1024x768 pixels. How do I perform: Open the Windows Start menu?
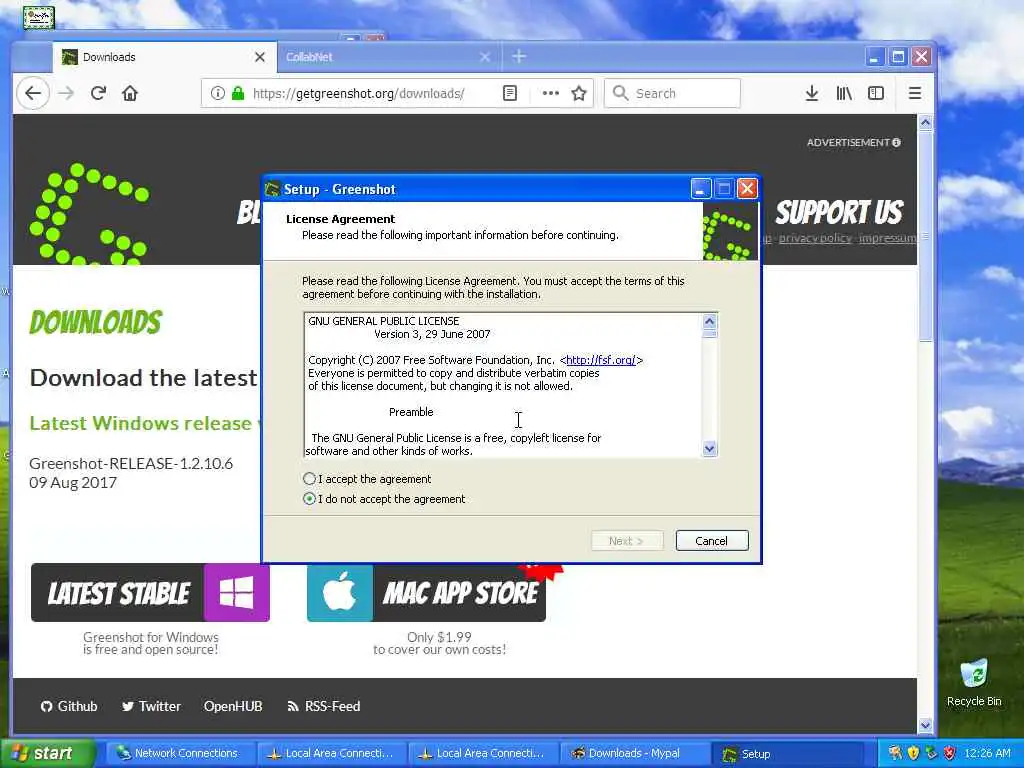(47, 754)
